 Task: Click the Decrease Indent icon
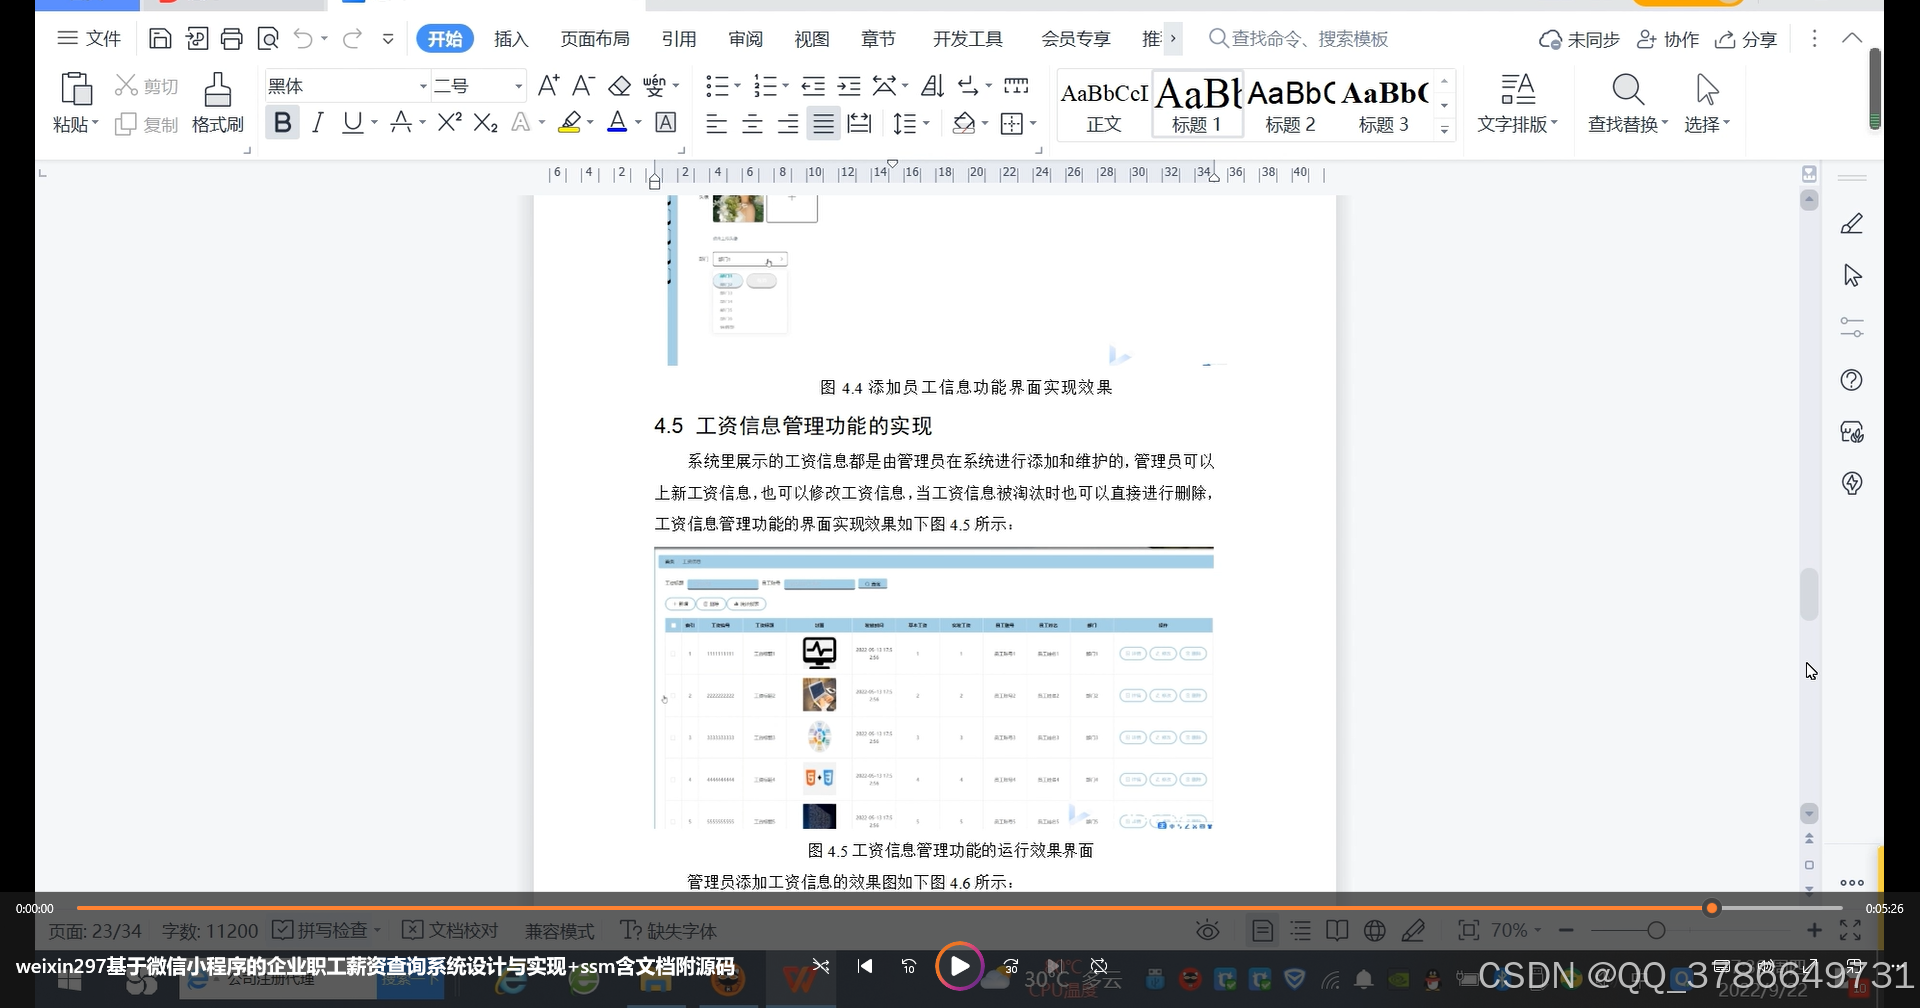(x=813, y=85)
